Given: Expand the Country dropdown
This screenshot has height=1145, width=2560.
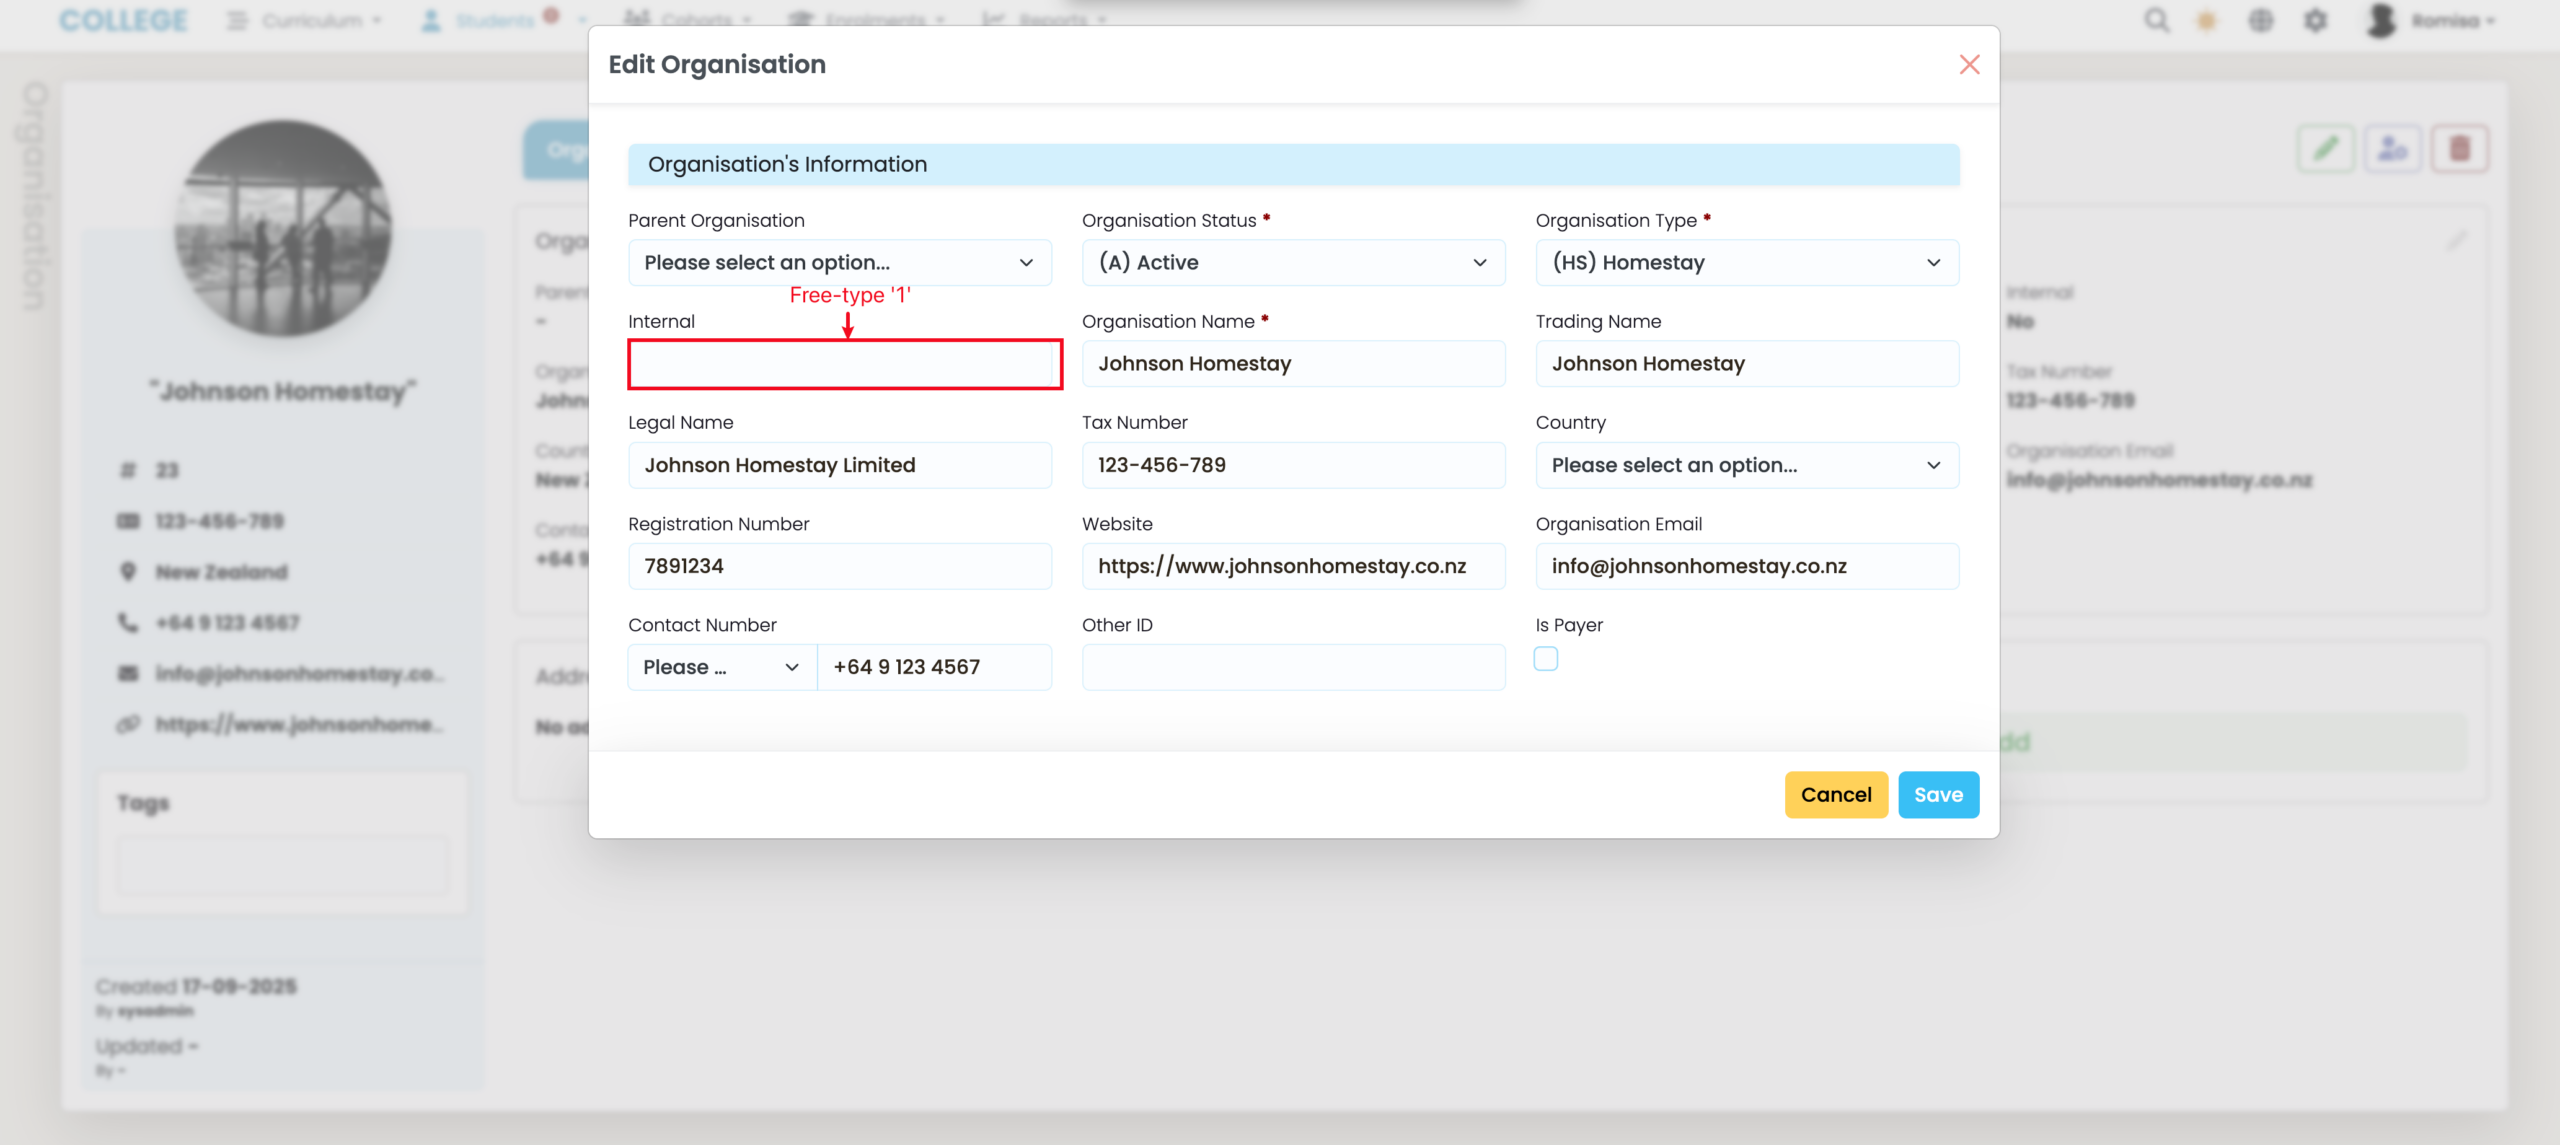Looking at the screenshot, I should 1746,466.
